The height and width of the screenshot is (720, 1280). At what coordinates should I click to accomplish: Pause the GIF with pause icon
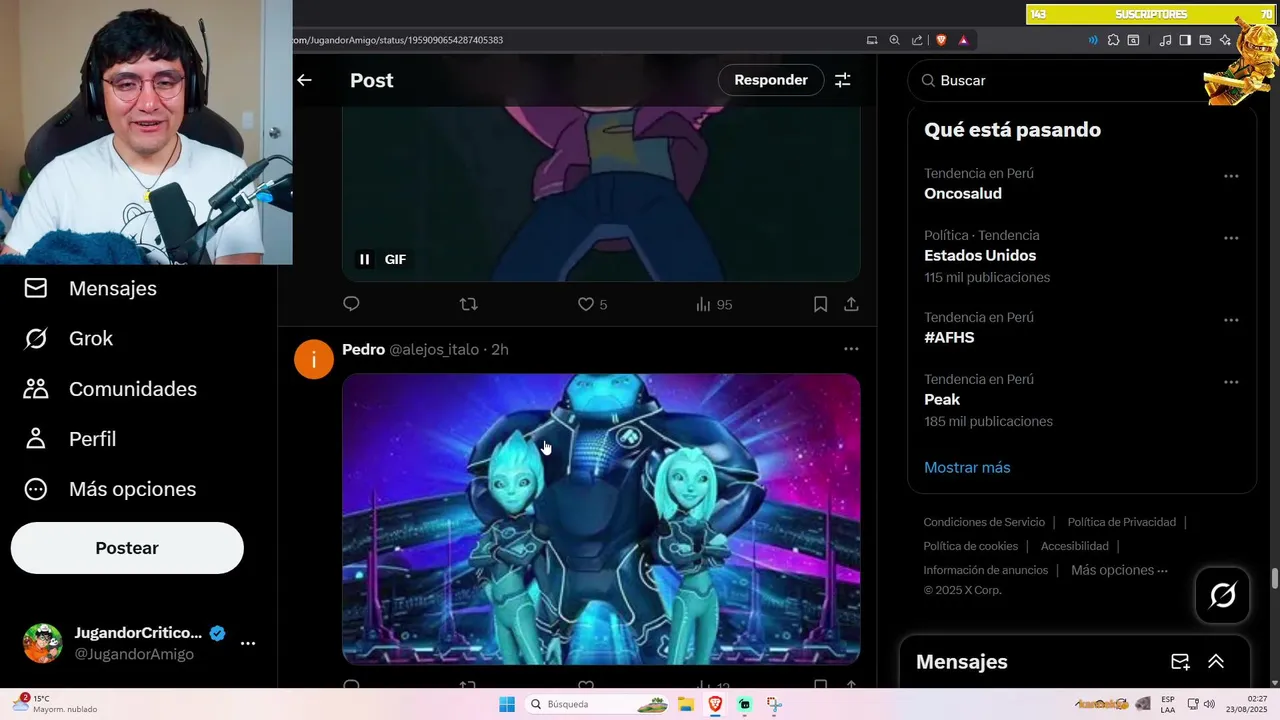click(365, 259)
